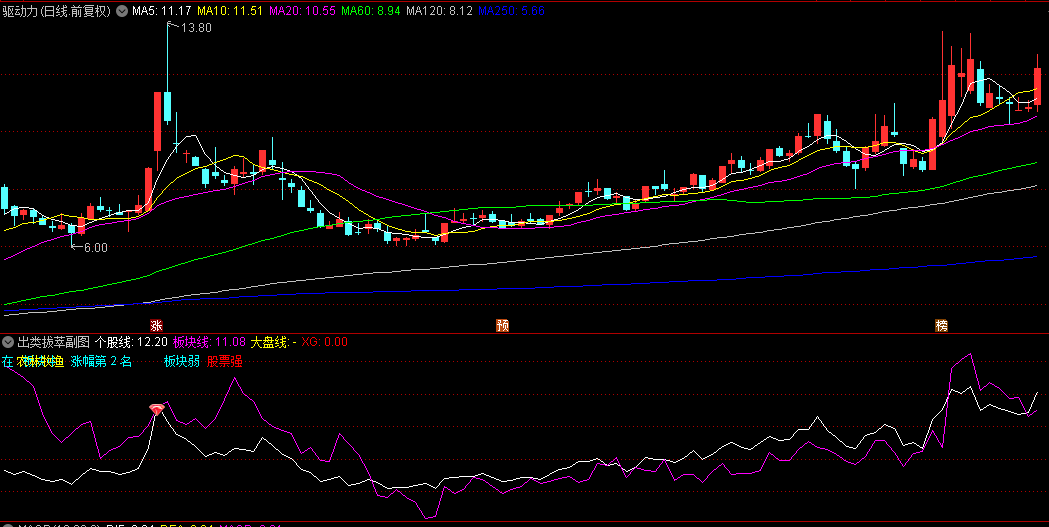
Task: Select the 大盘线 label
Action: (274, 342)
